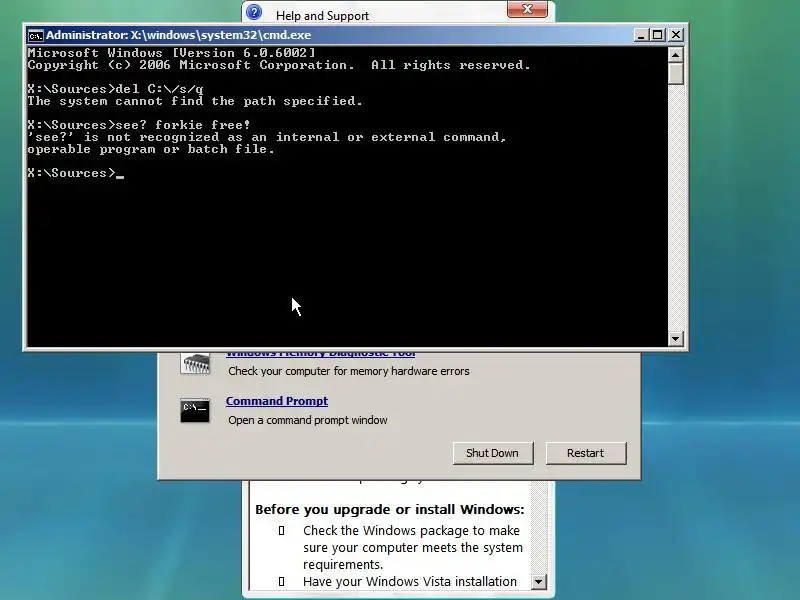Click the Memory Diagnostic Tool chip icon
This screenshot has height=600, width=800.
pos(195,364)
